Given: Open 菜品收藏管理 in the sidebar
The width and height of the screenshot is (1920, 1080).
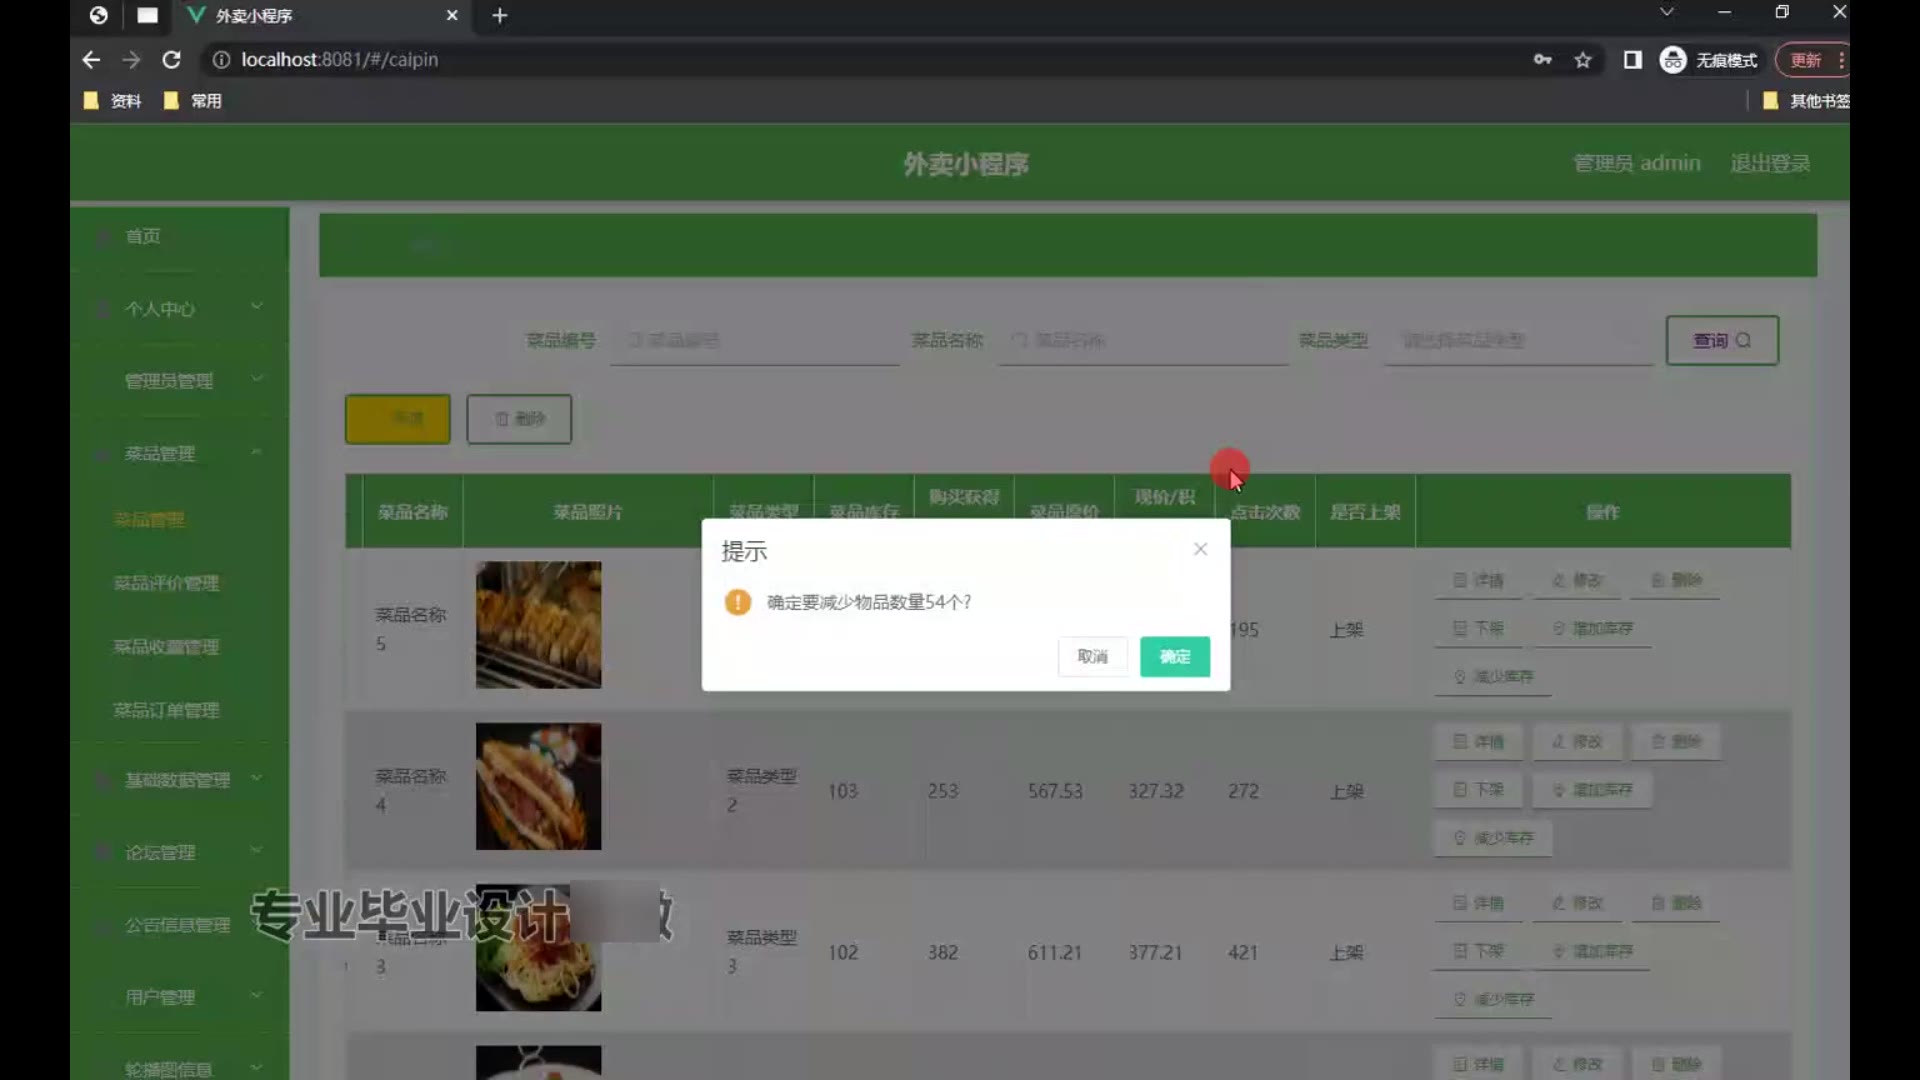Looking at the screenshot, I should (x=166, y=647).
